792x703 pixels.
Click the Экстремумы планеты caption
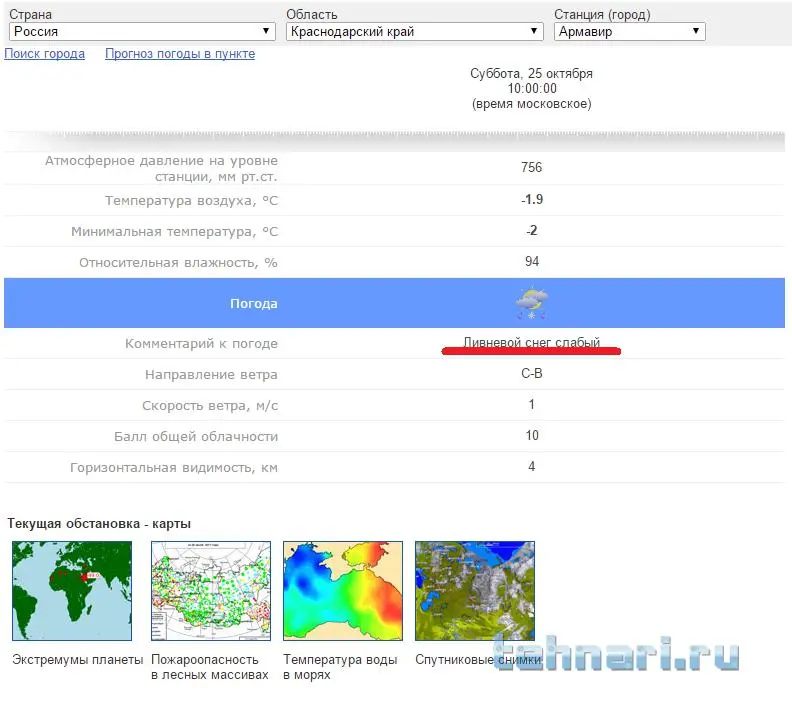coord(78,660)
